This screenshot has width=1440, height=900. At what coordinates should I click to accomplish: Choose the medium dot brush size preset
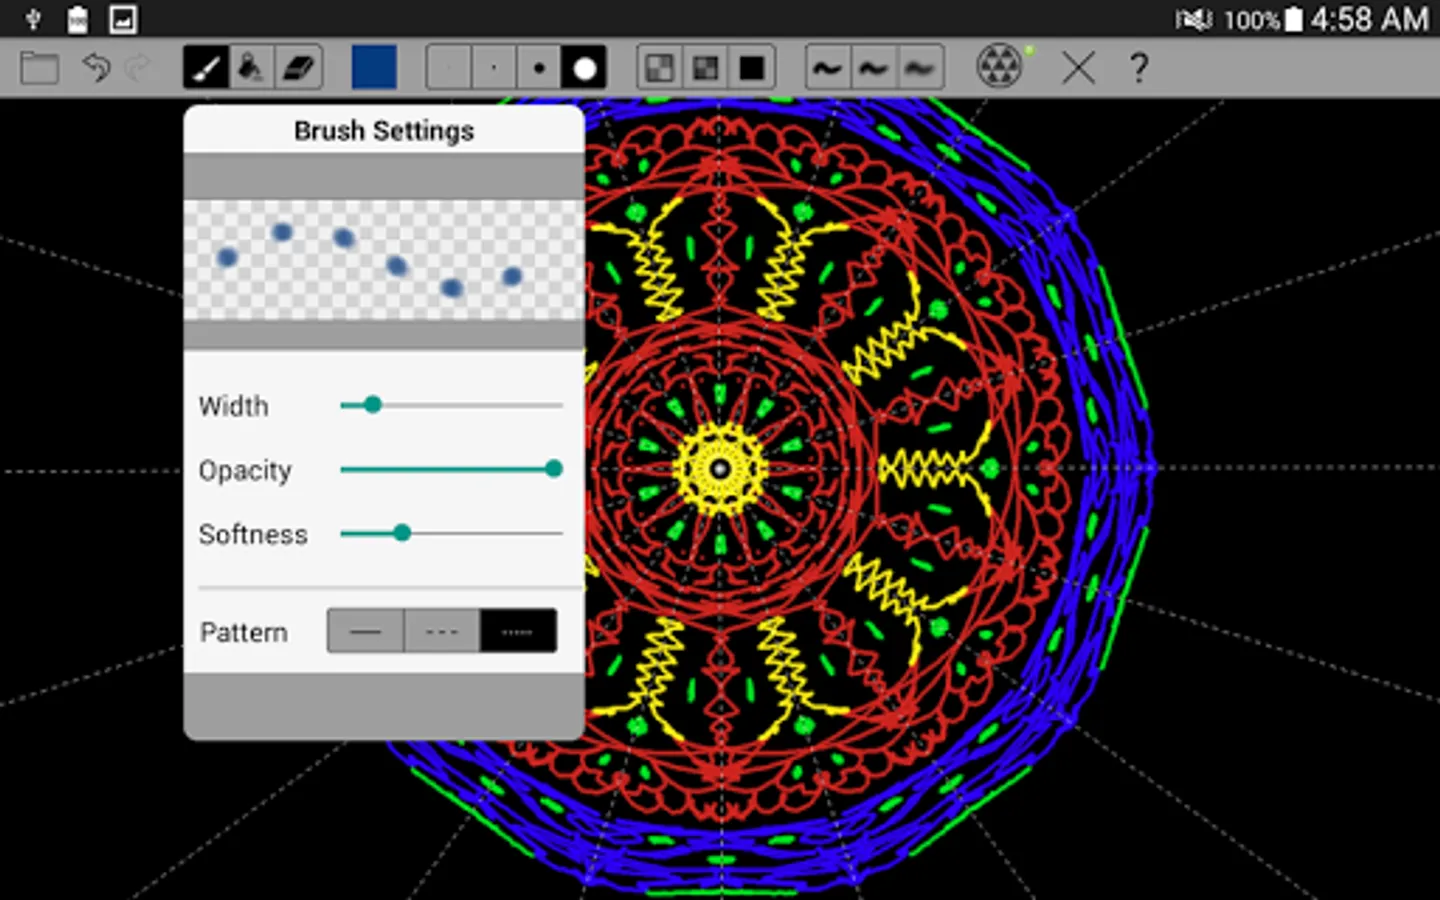tap(539, 68)
